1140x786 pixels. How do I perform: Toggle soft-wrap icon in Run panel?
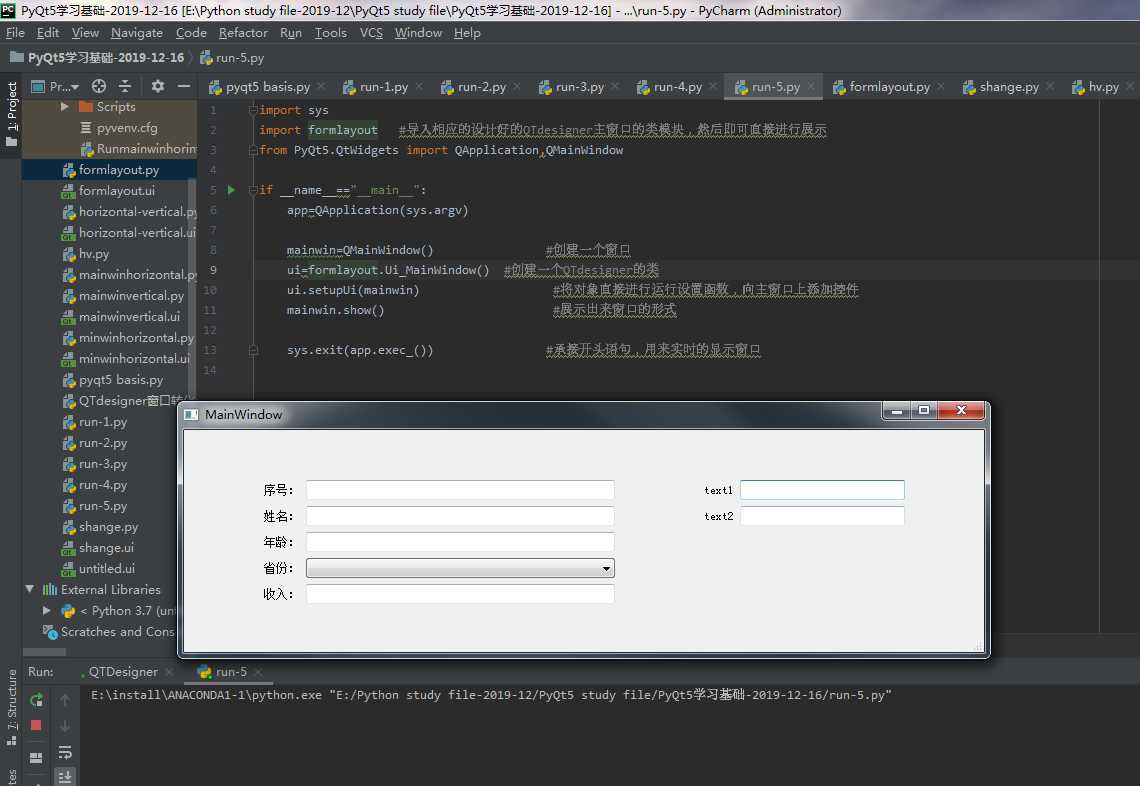point(65,752)
